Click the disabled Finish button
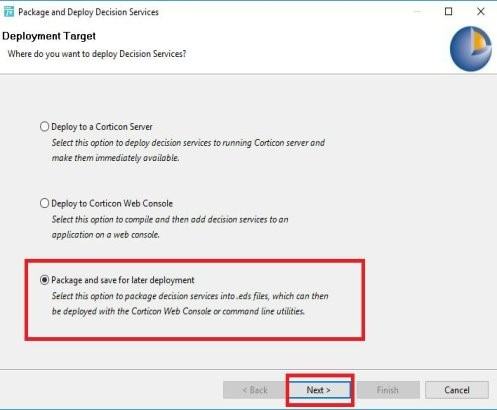The height and width of the screenshot is (410, 497). (x=388, y=390)
